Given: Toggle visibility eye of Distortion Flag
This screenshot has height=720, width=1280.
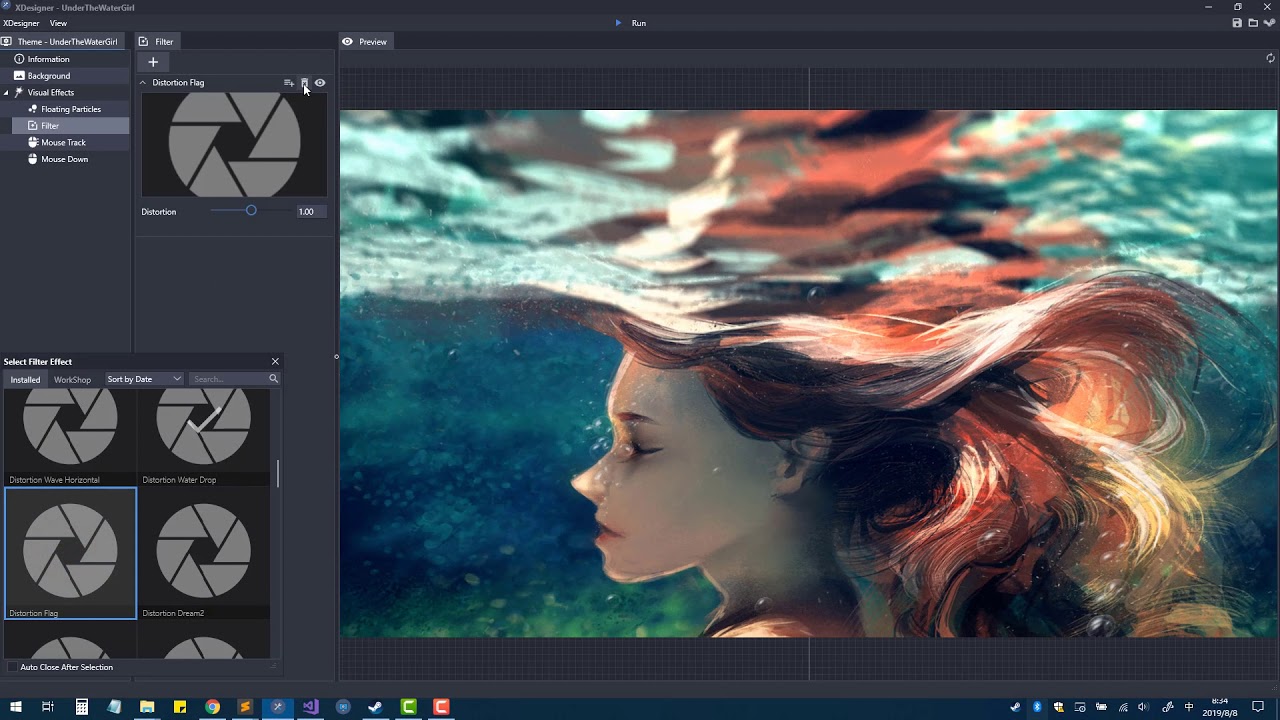Looking at the screenshot, I should click(320, 83).
